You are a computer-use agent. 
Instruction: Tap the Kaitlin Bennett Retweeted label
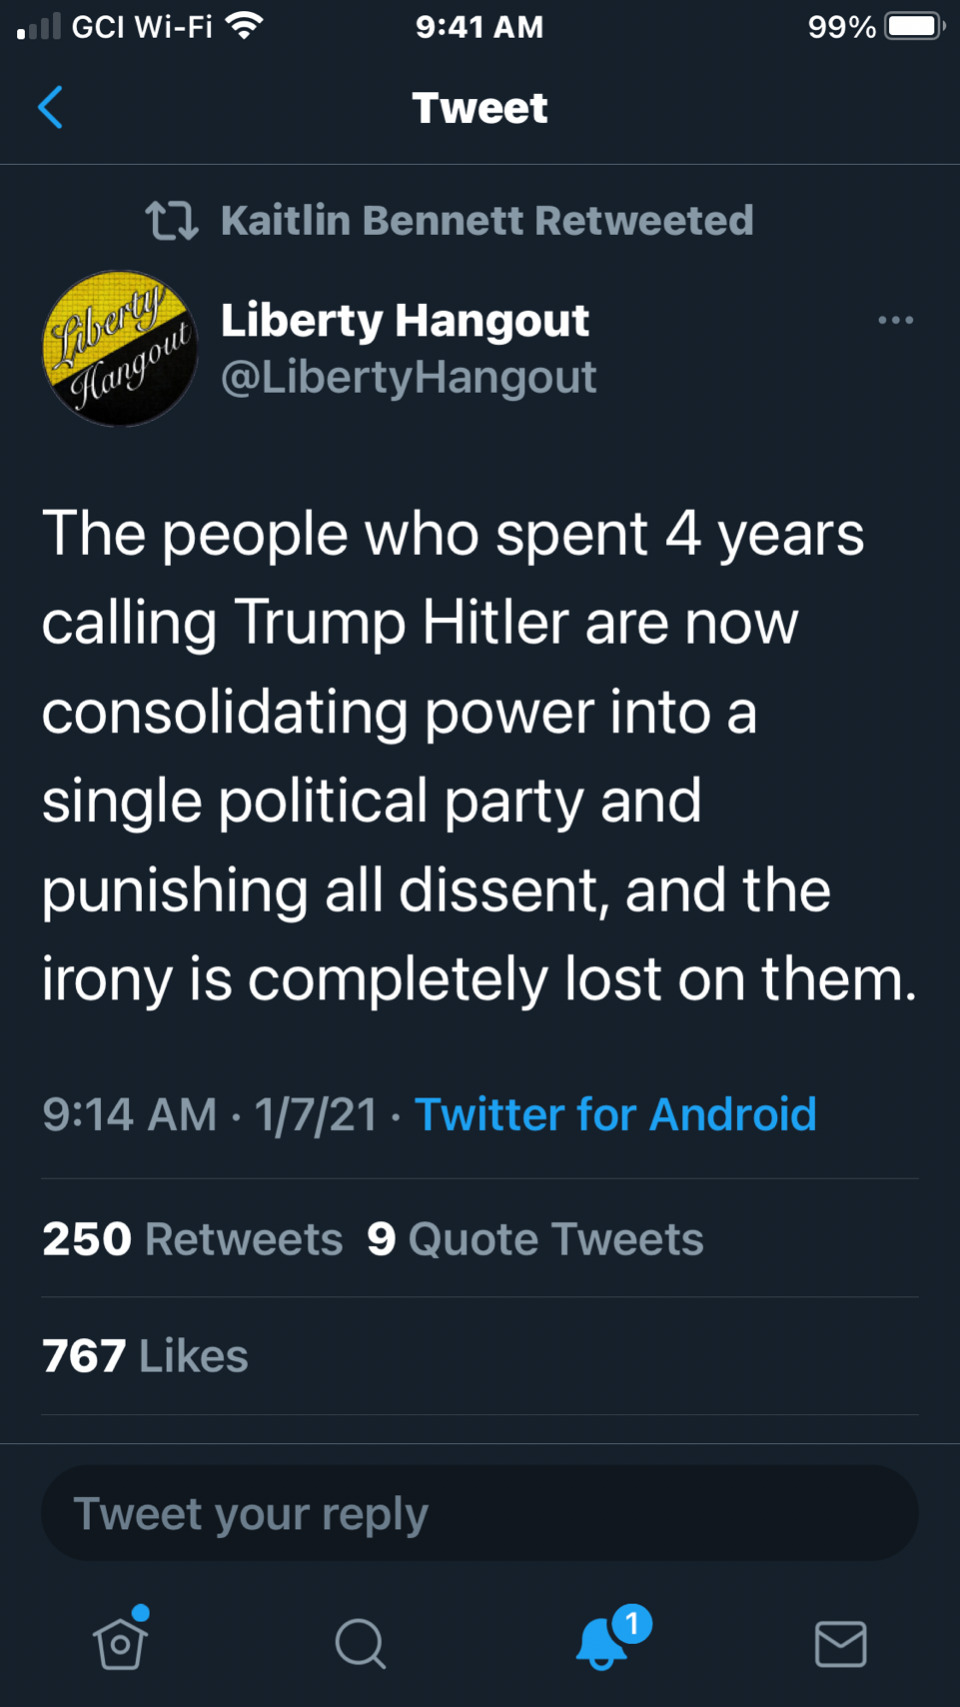click(x=487, y=221)
